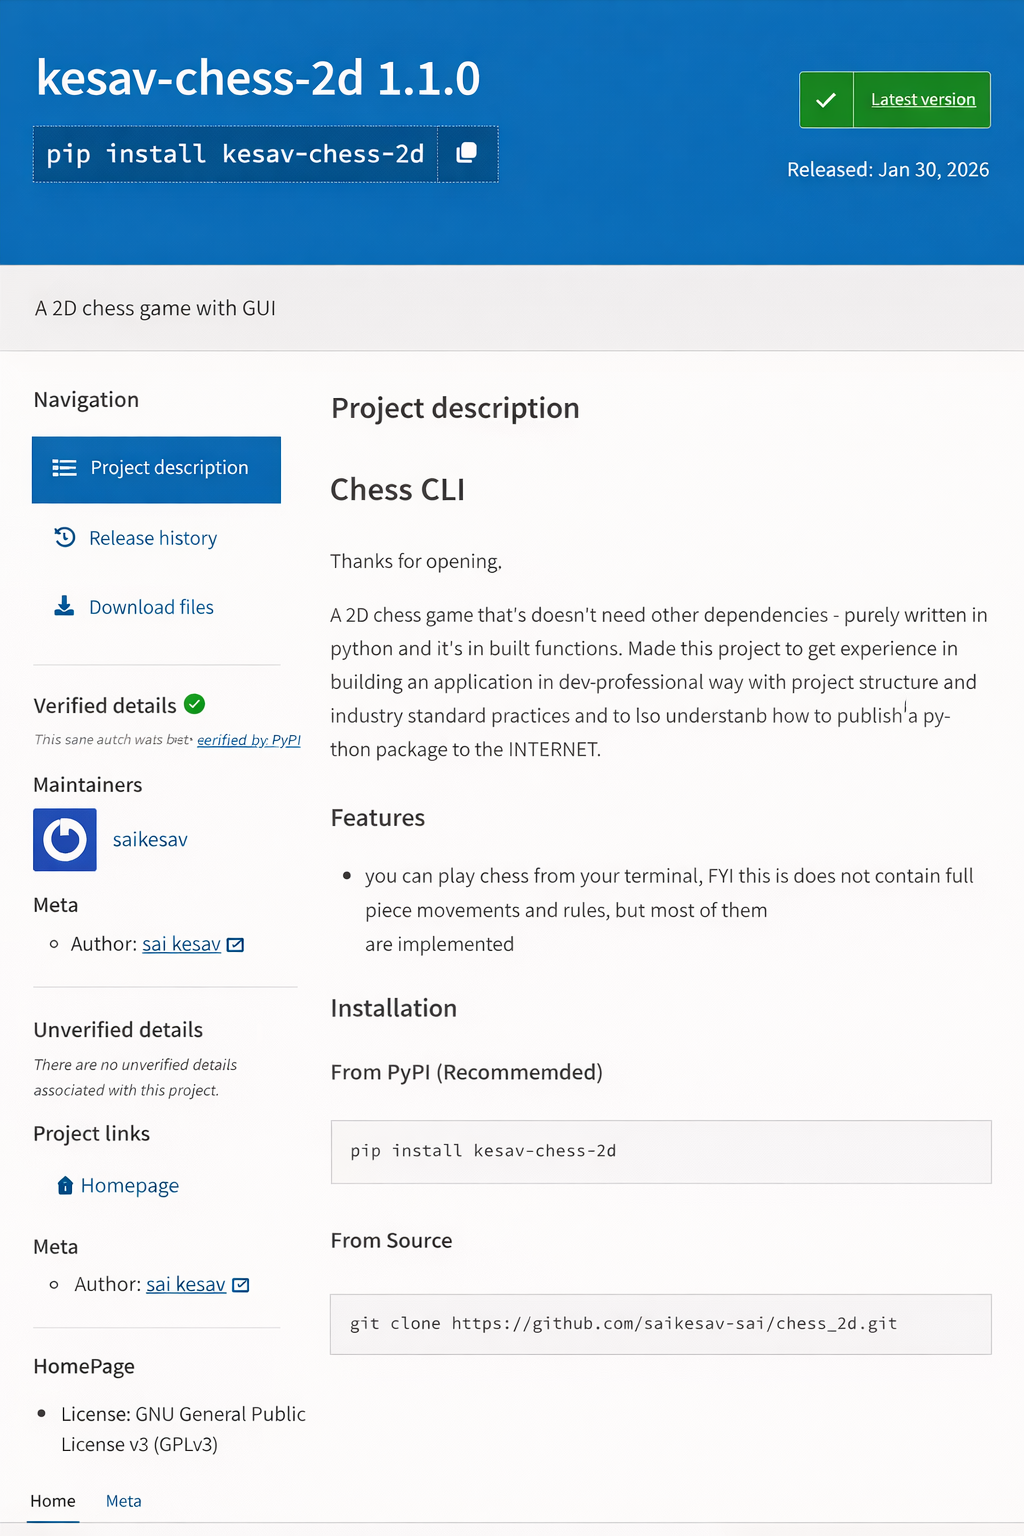Open the saikesav maintainer avatar
This screenshot has width=1024, height=1536.
click(x=64, y=840)
